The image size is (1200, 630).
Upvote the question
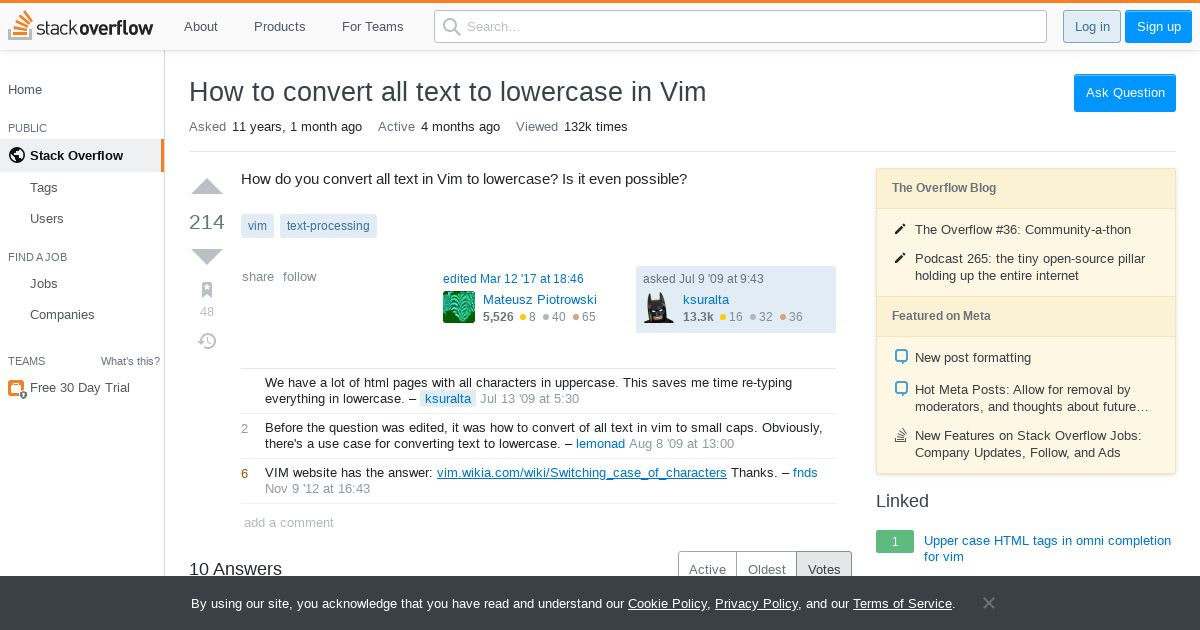[207, 187]
